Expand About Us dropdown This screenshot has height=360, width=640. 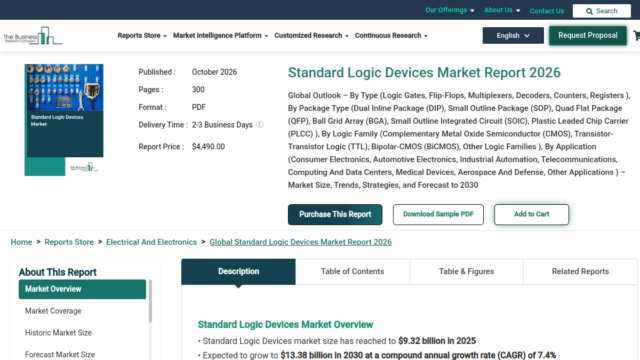(502, 10)
